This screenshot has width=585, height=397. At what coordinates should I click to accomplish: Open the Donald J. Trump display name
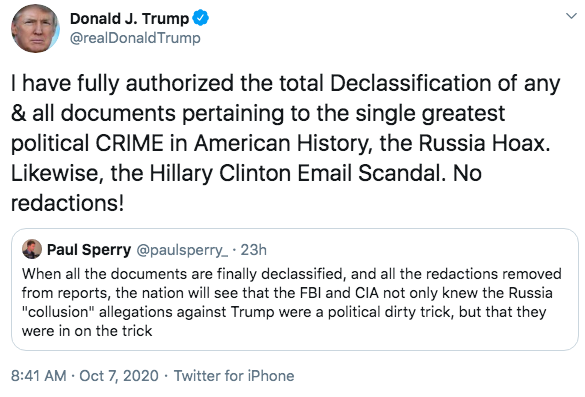pyautogui.click(x=129, y=18)
